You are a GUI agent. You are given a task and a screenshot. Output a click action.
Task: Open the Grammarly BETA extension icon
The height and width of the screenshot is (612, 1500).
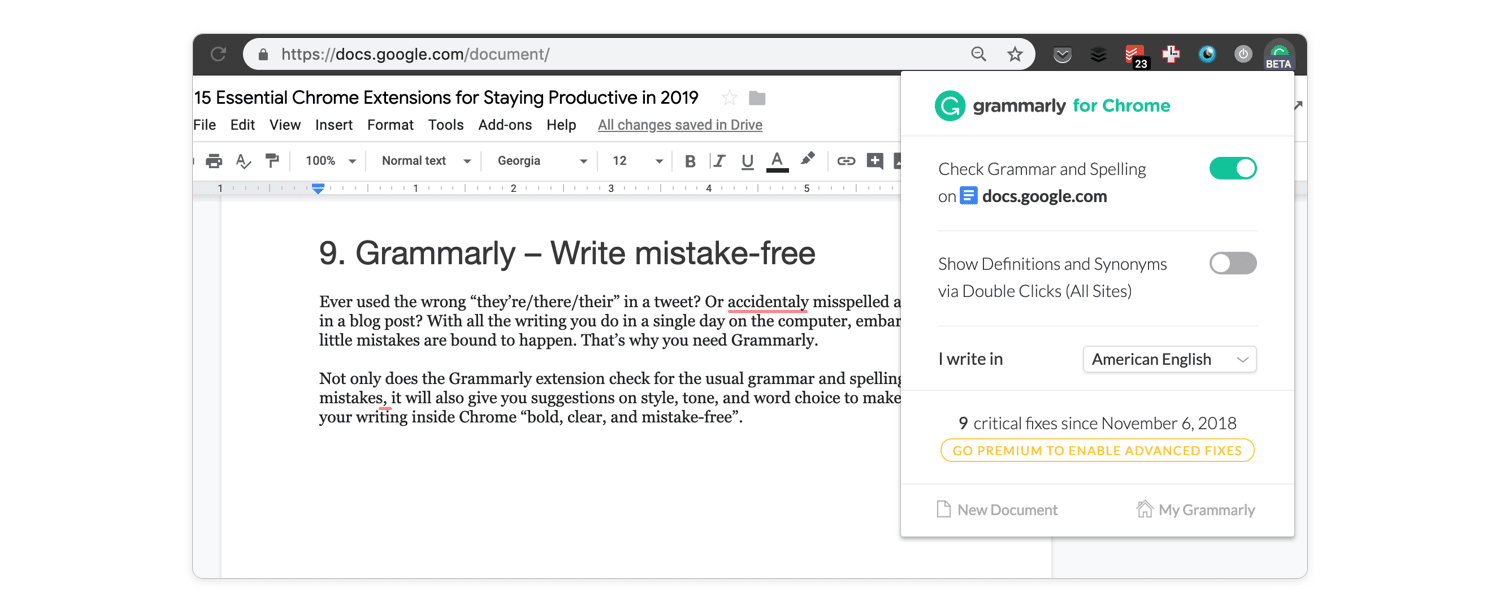click(x=1279, y=54)
